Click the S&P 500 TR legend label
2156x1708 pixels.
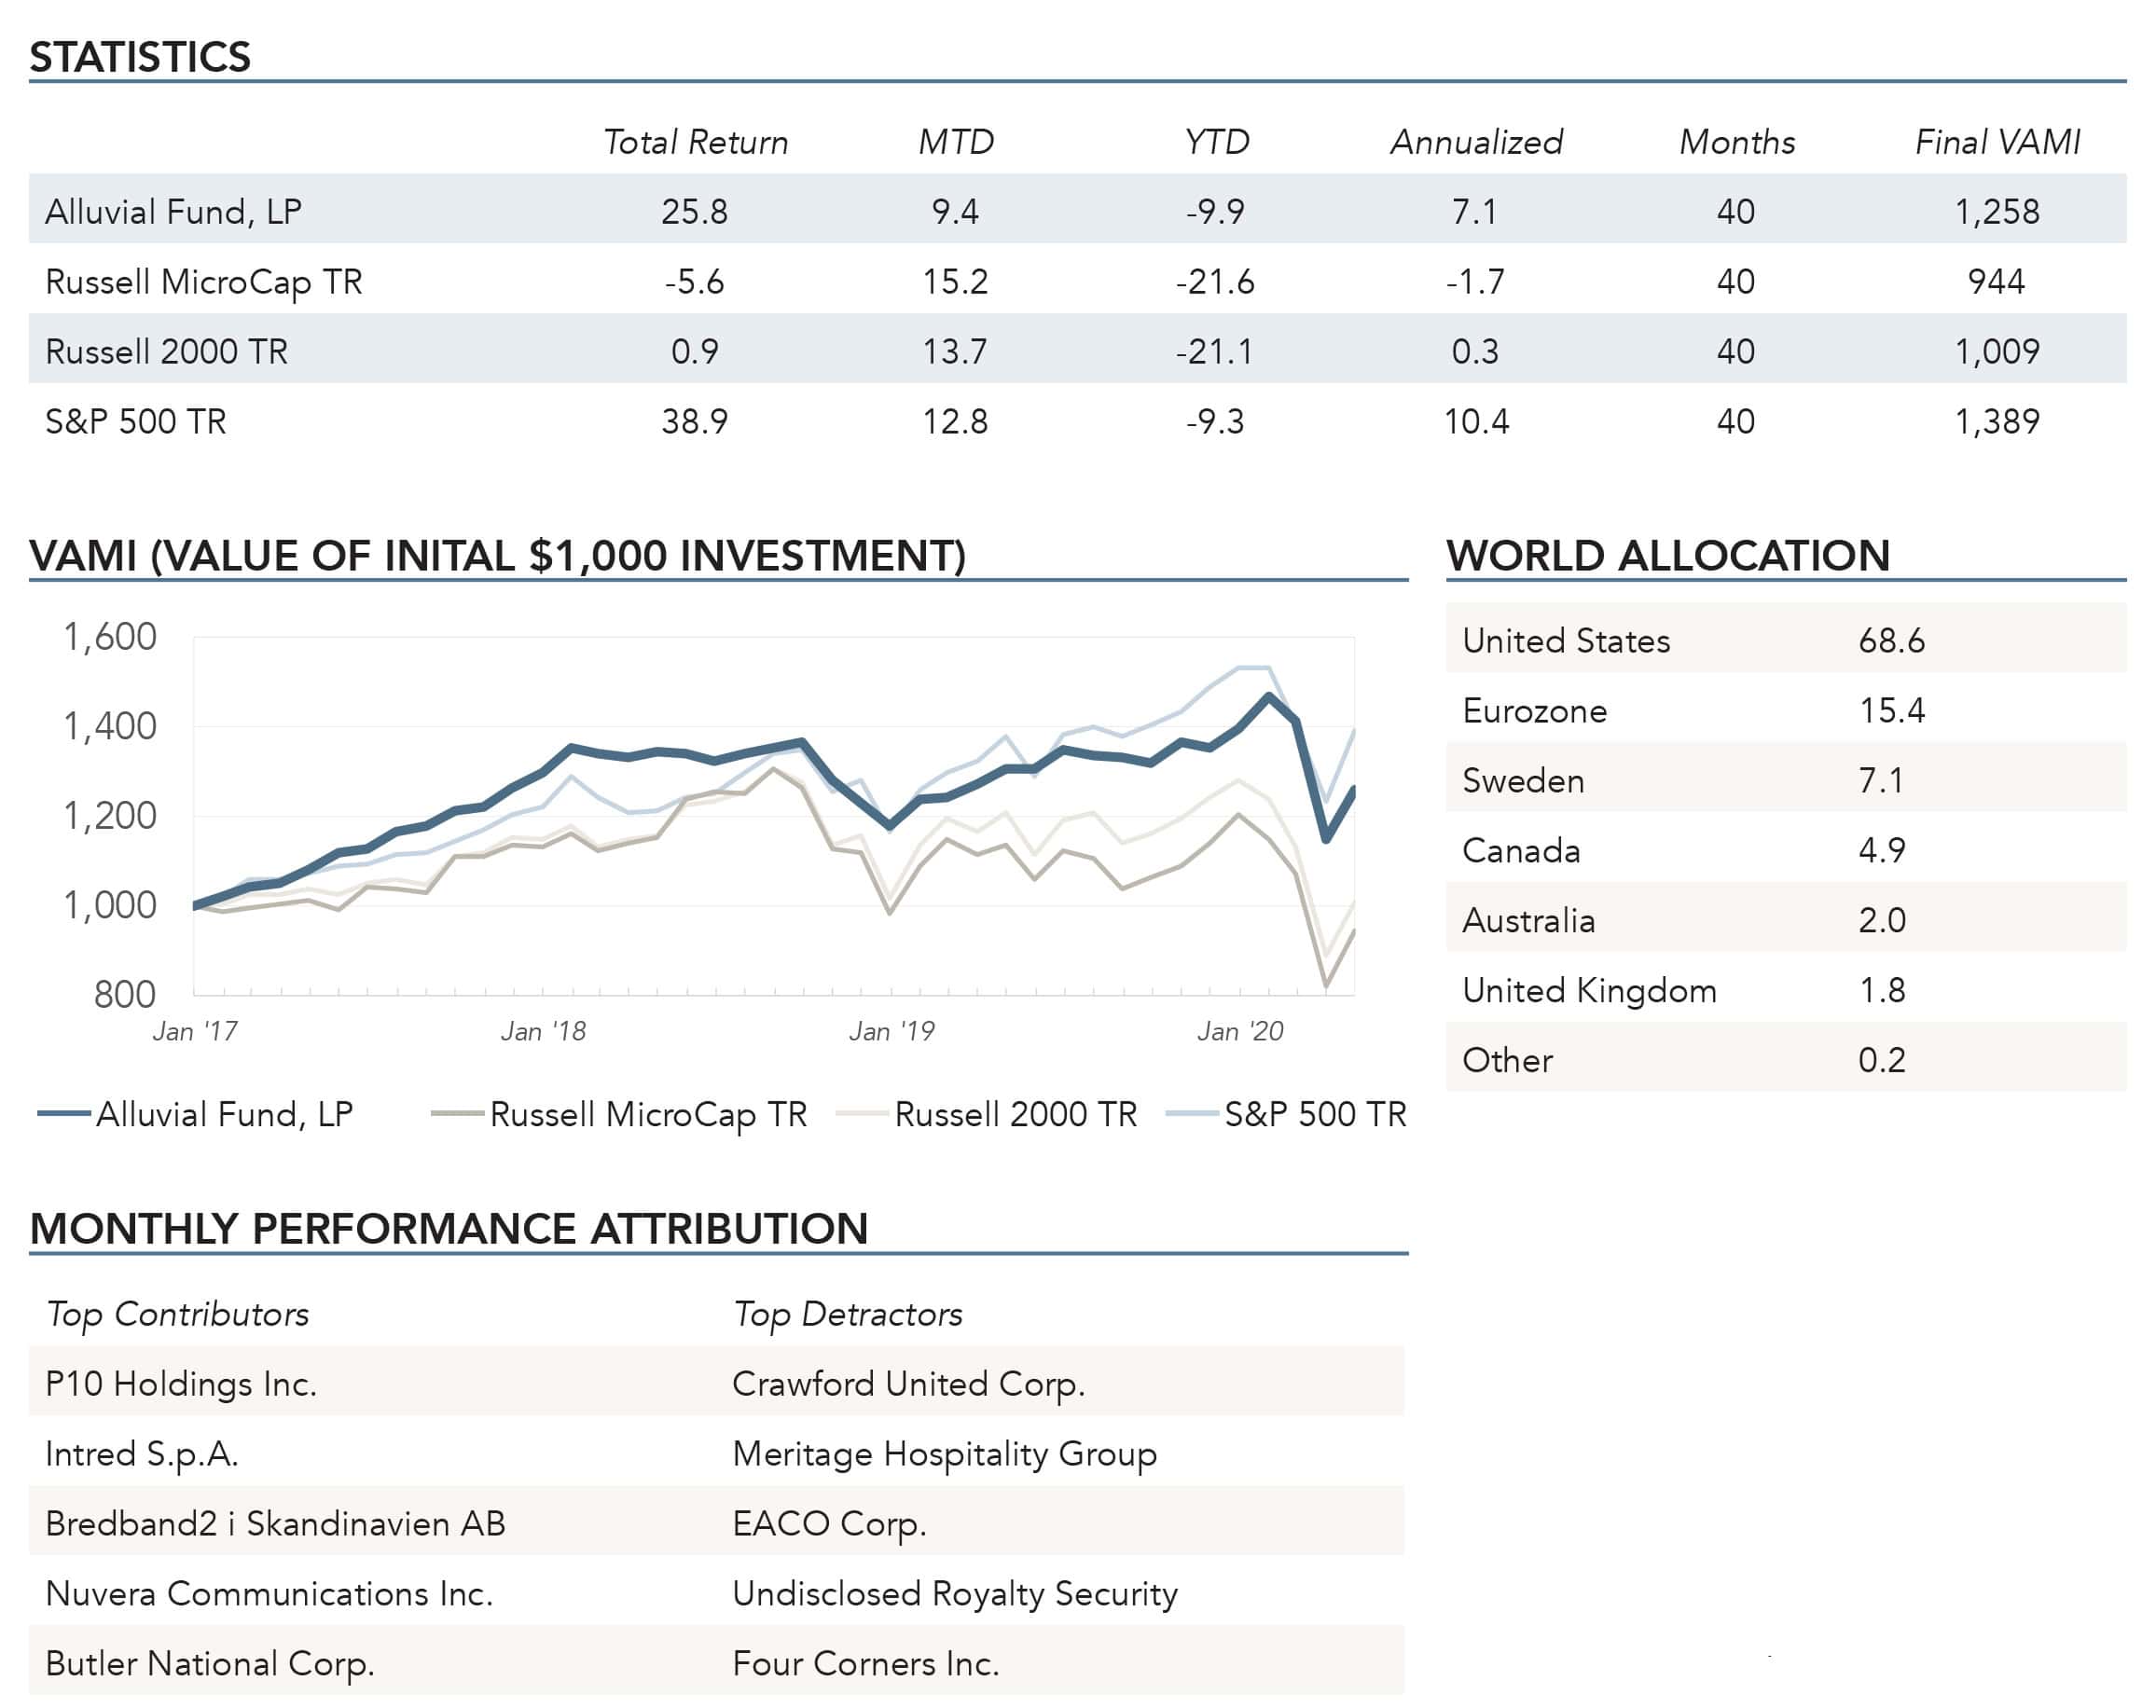(1314, 1114)
